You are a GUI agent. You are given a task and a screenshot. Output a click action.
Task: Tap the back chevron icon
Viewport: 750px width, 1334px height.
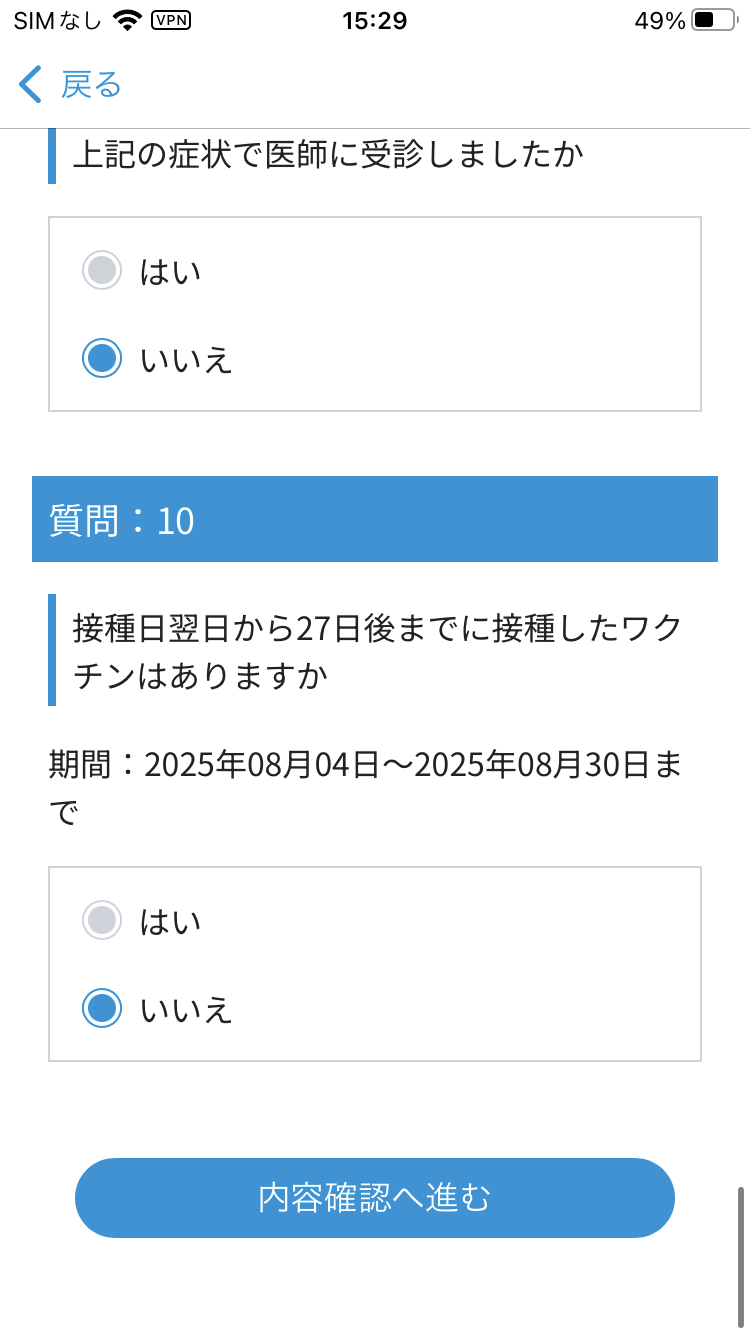click(x=28, y=85)
